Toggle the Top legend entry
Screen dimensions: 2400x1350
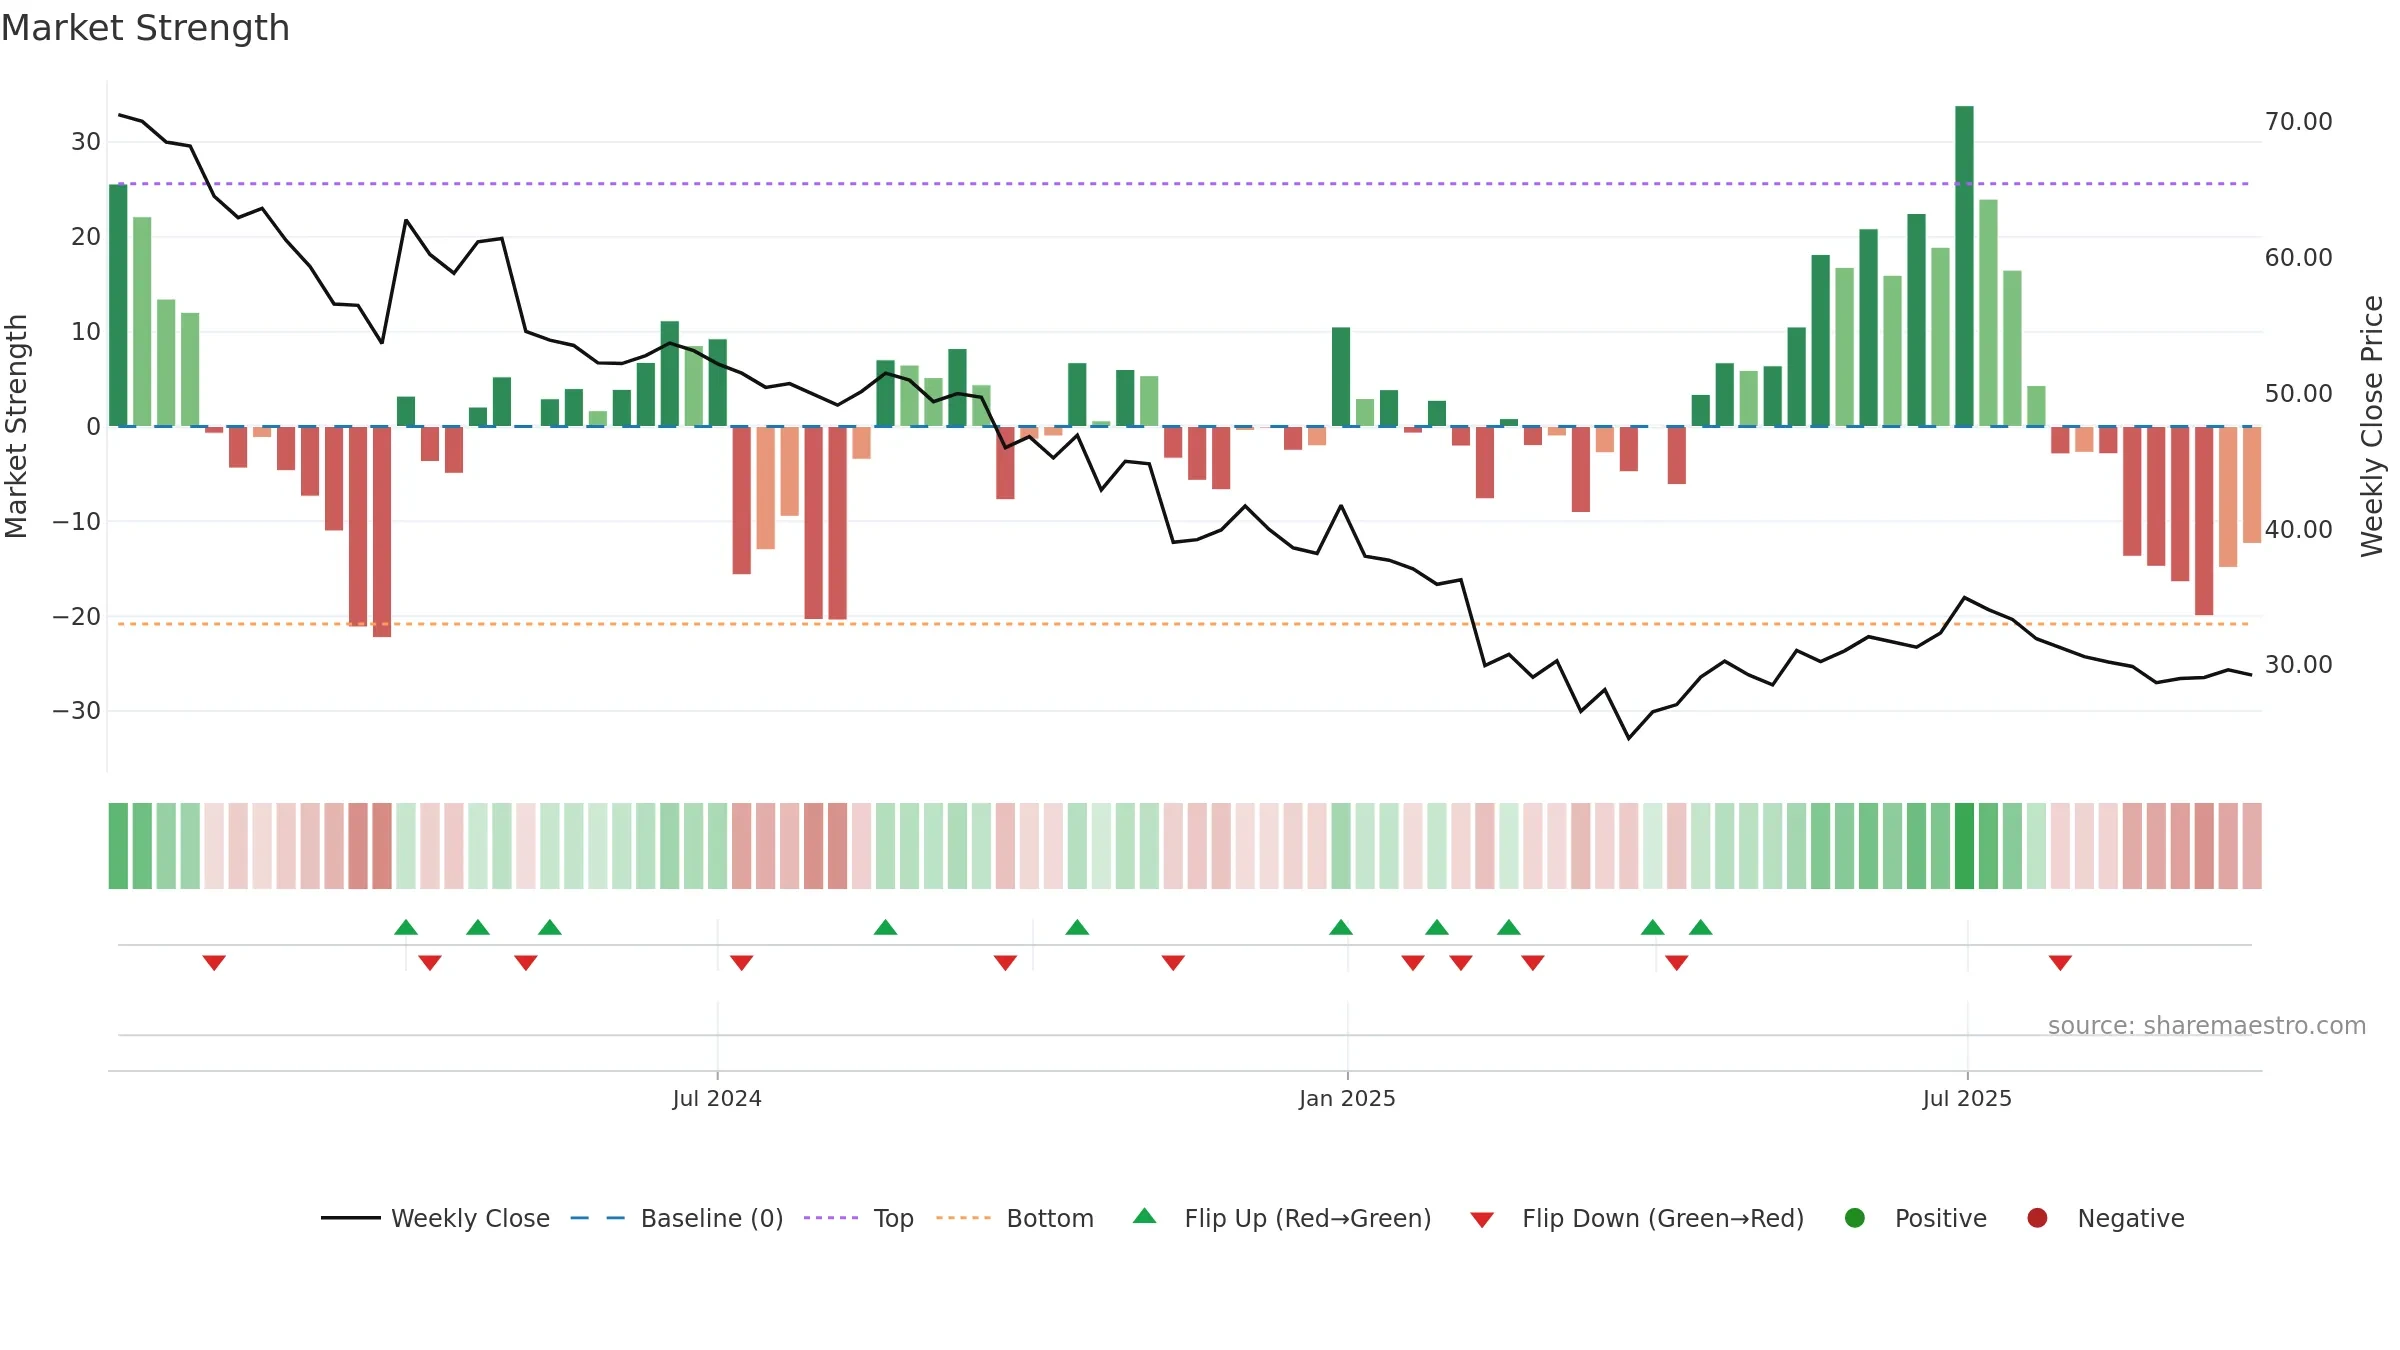pos(858,1218)
